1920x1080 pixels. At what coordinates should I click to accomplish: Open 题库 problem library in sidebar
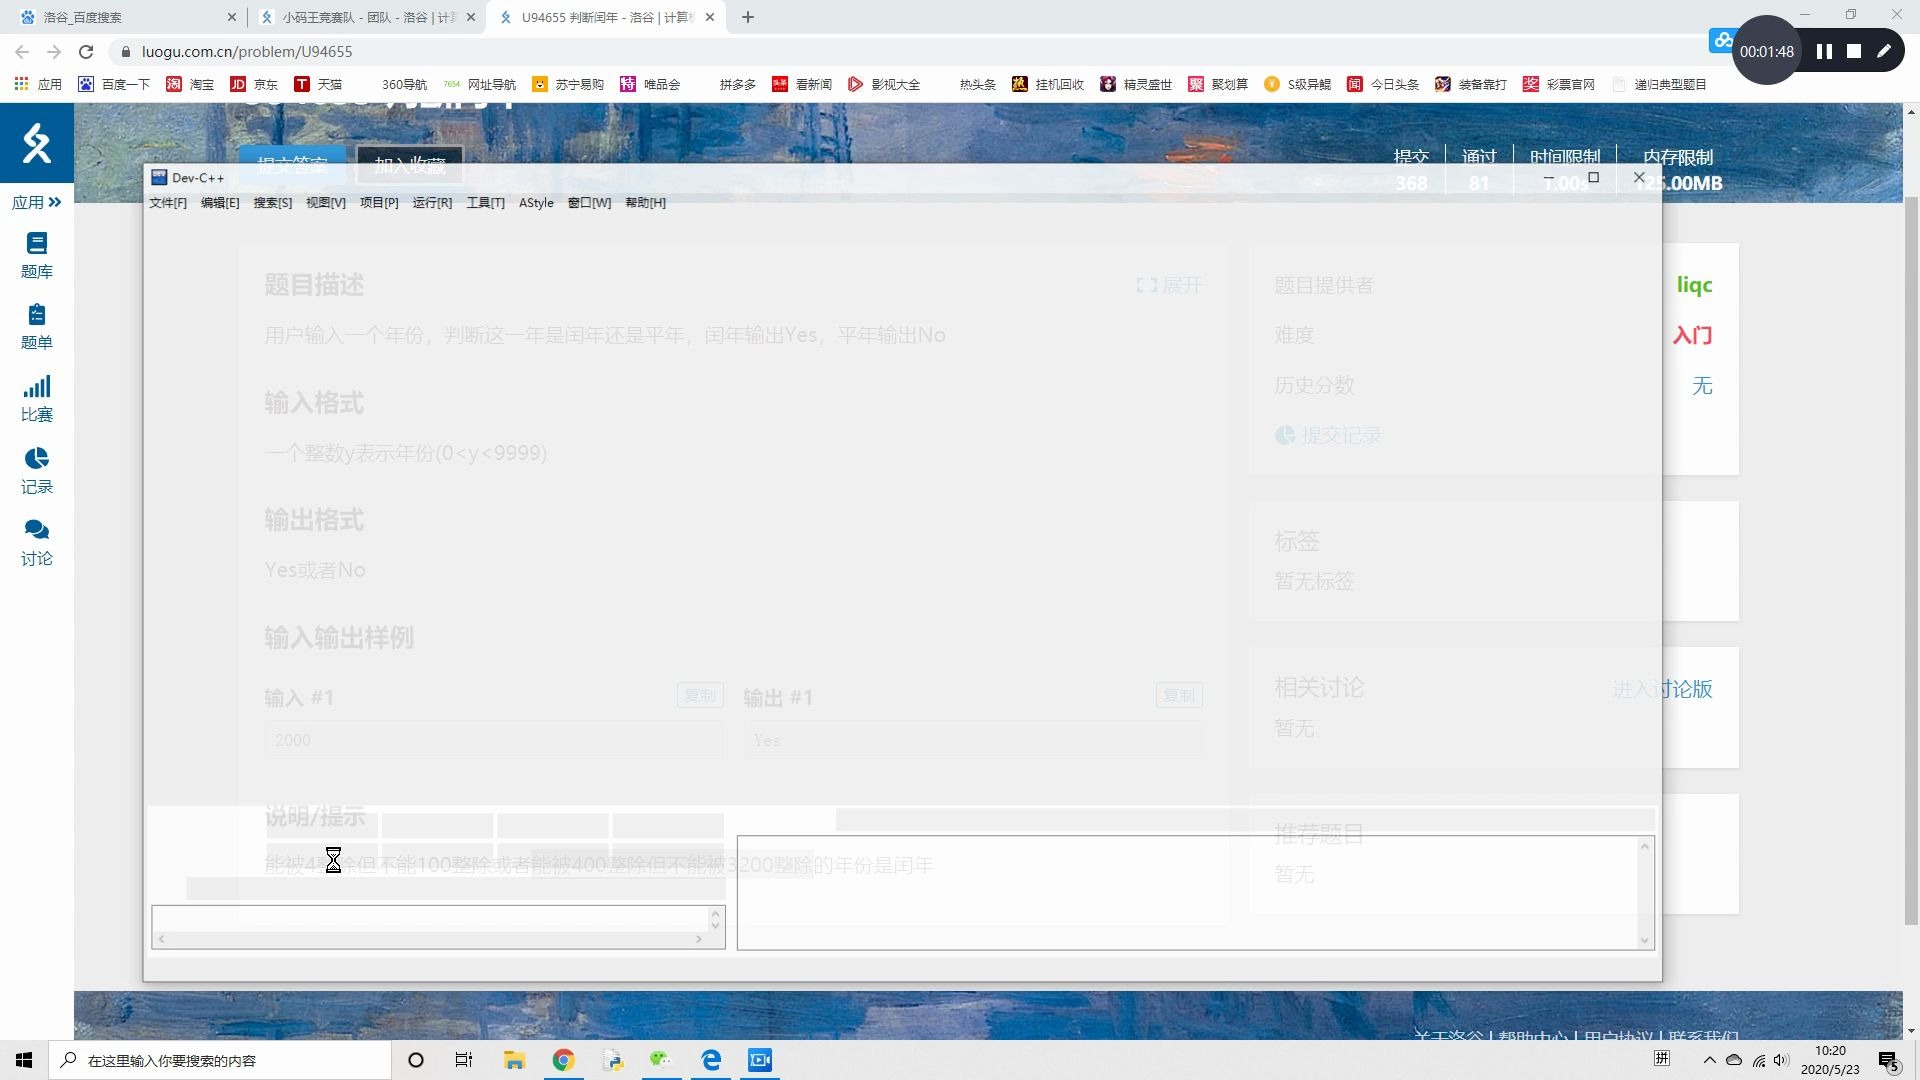(x=37, y=255)
